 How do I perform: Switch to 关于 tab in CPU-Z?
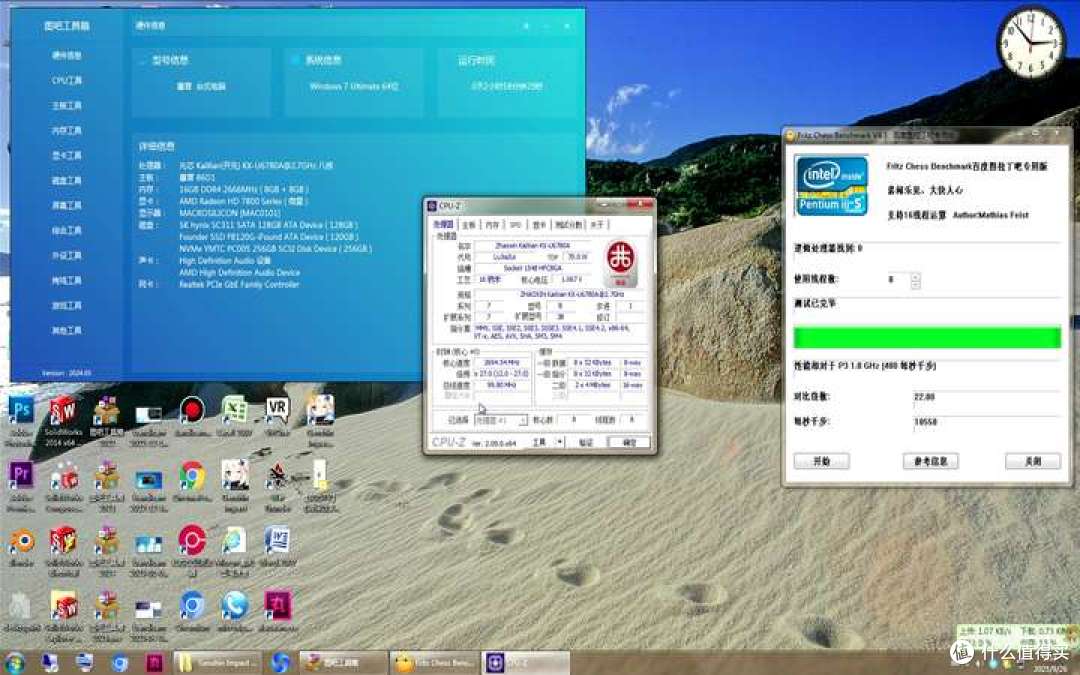(x=597, y=225)
